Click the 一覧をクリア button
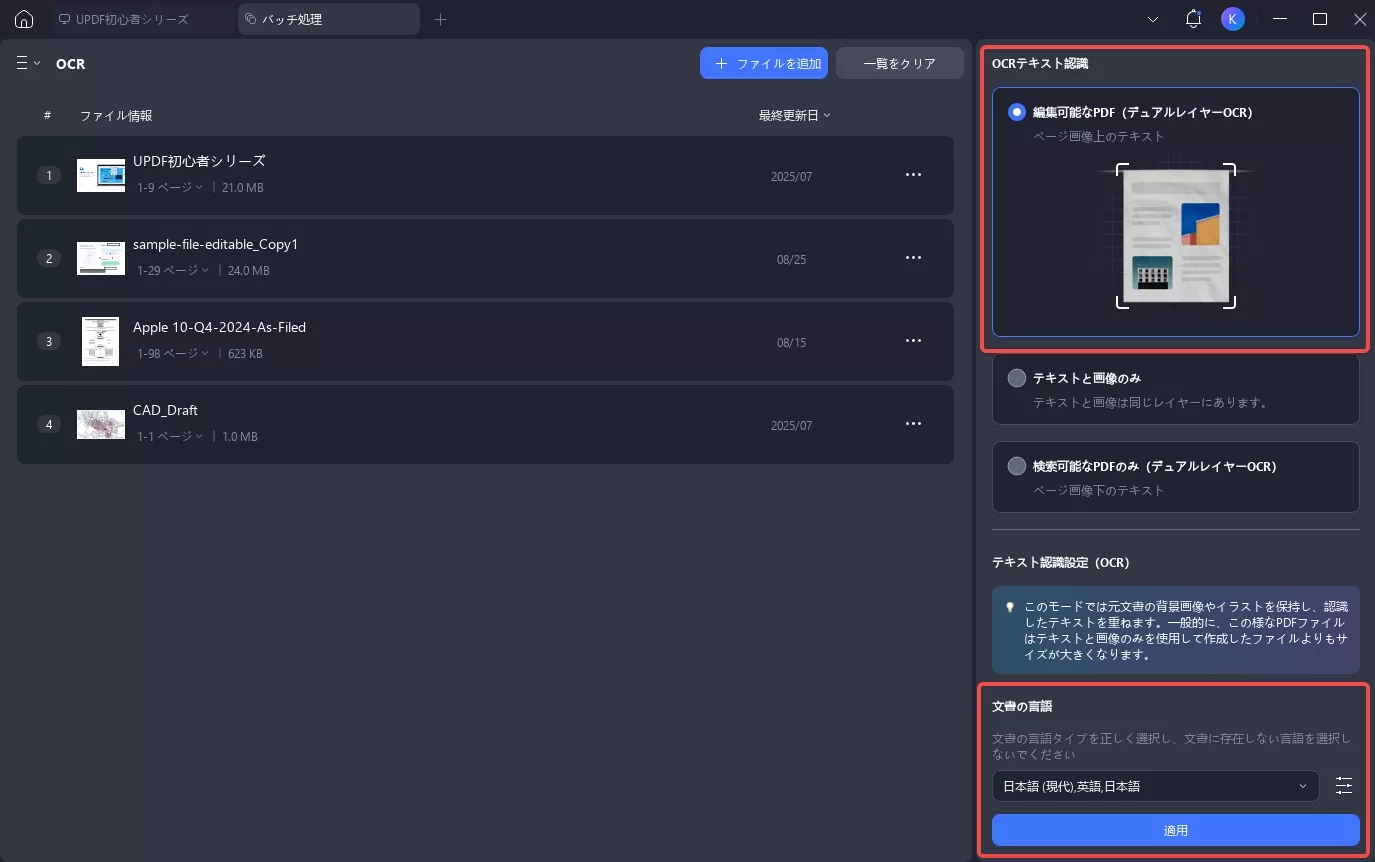The width and height of the screenshot is (1375, 862). point(899,63)
